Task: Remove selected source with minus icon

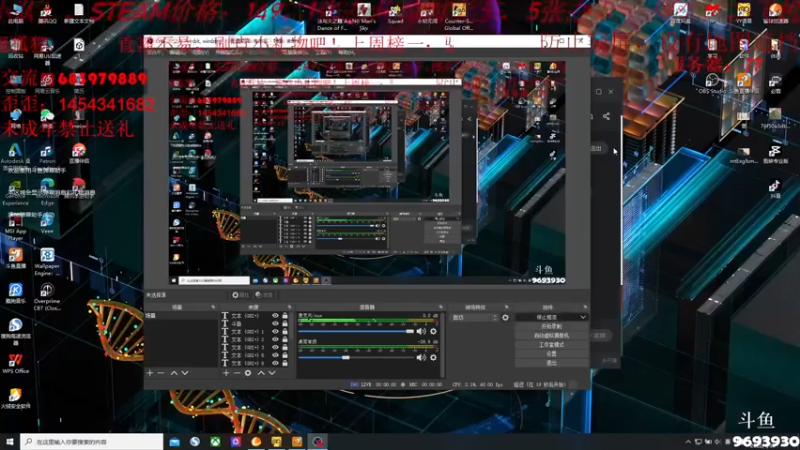Action: pyautogui.click(x=237, y=373)
